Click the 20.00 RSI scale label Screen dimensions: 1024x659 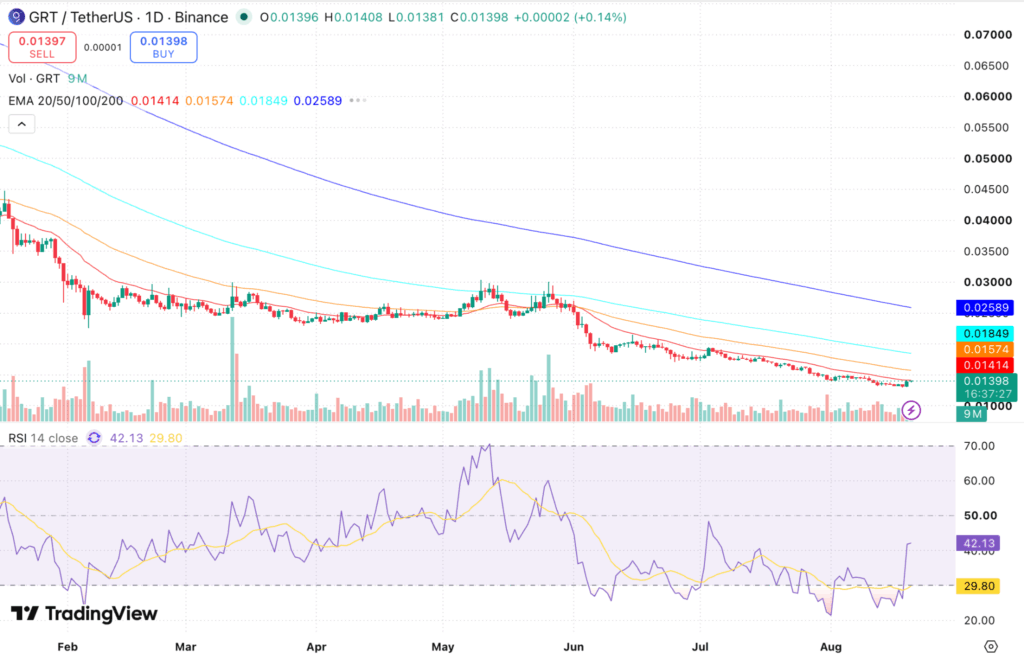(x=980, y=620)
